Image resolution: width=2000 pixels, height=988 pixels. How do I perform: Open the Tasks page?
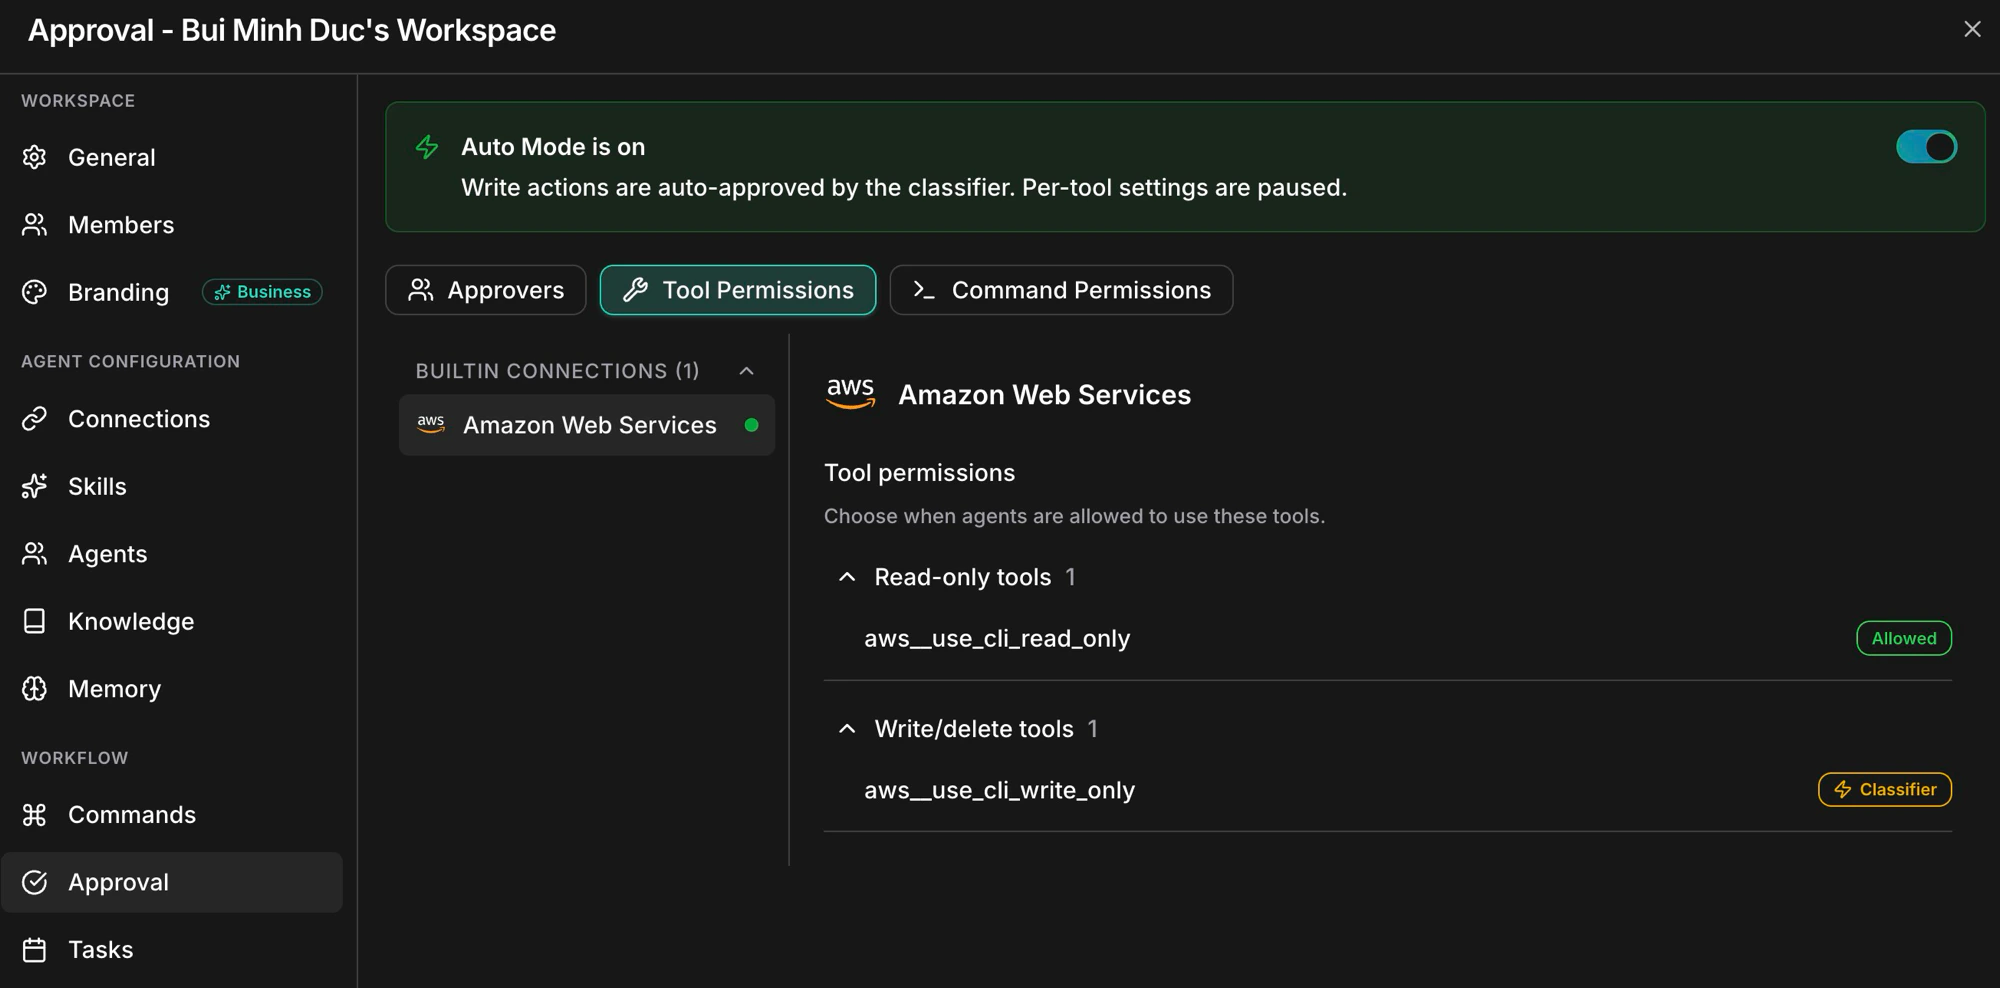point(172,950)
